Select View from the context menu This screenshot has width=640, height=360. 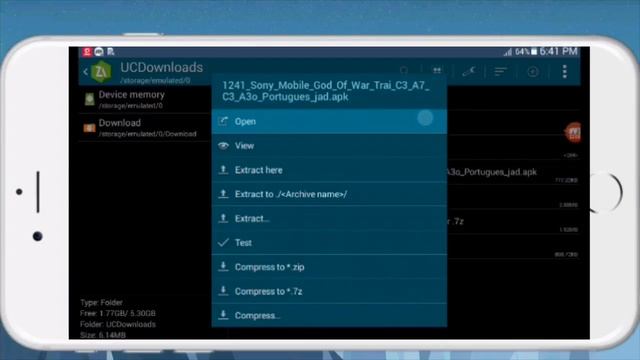tap(329, 146)
